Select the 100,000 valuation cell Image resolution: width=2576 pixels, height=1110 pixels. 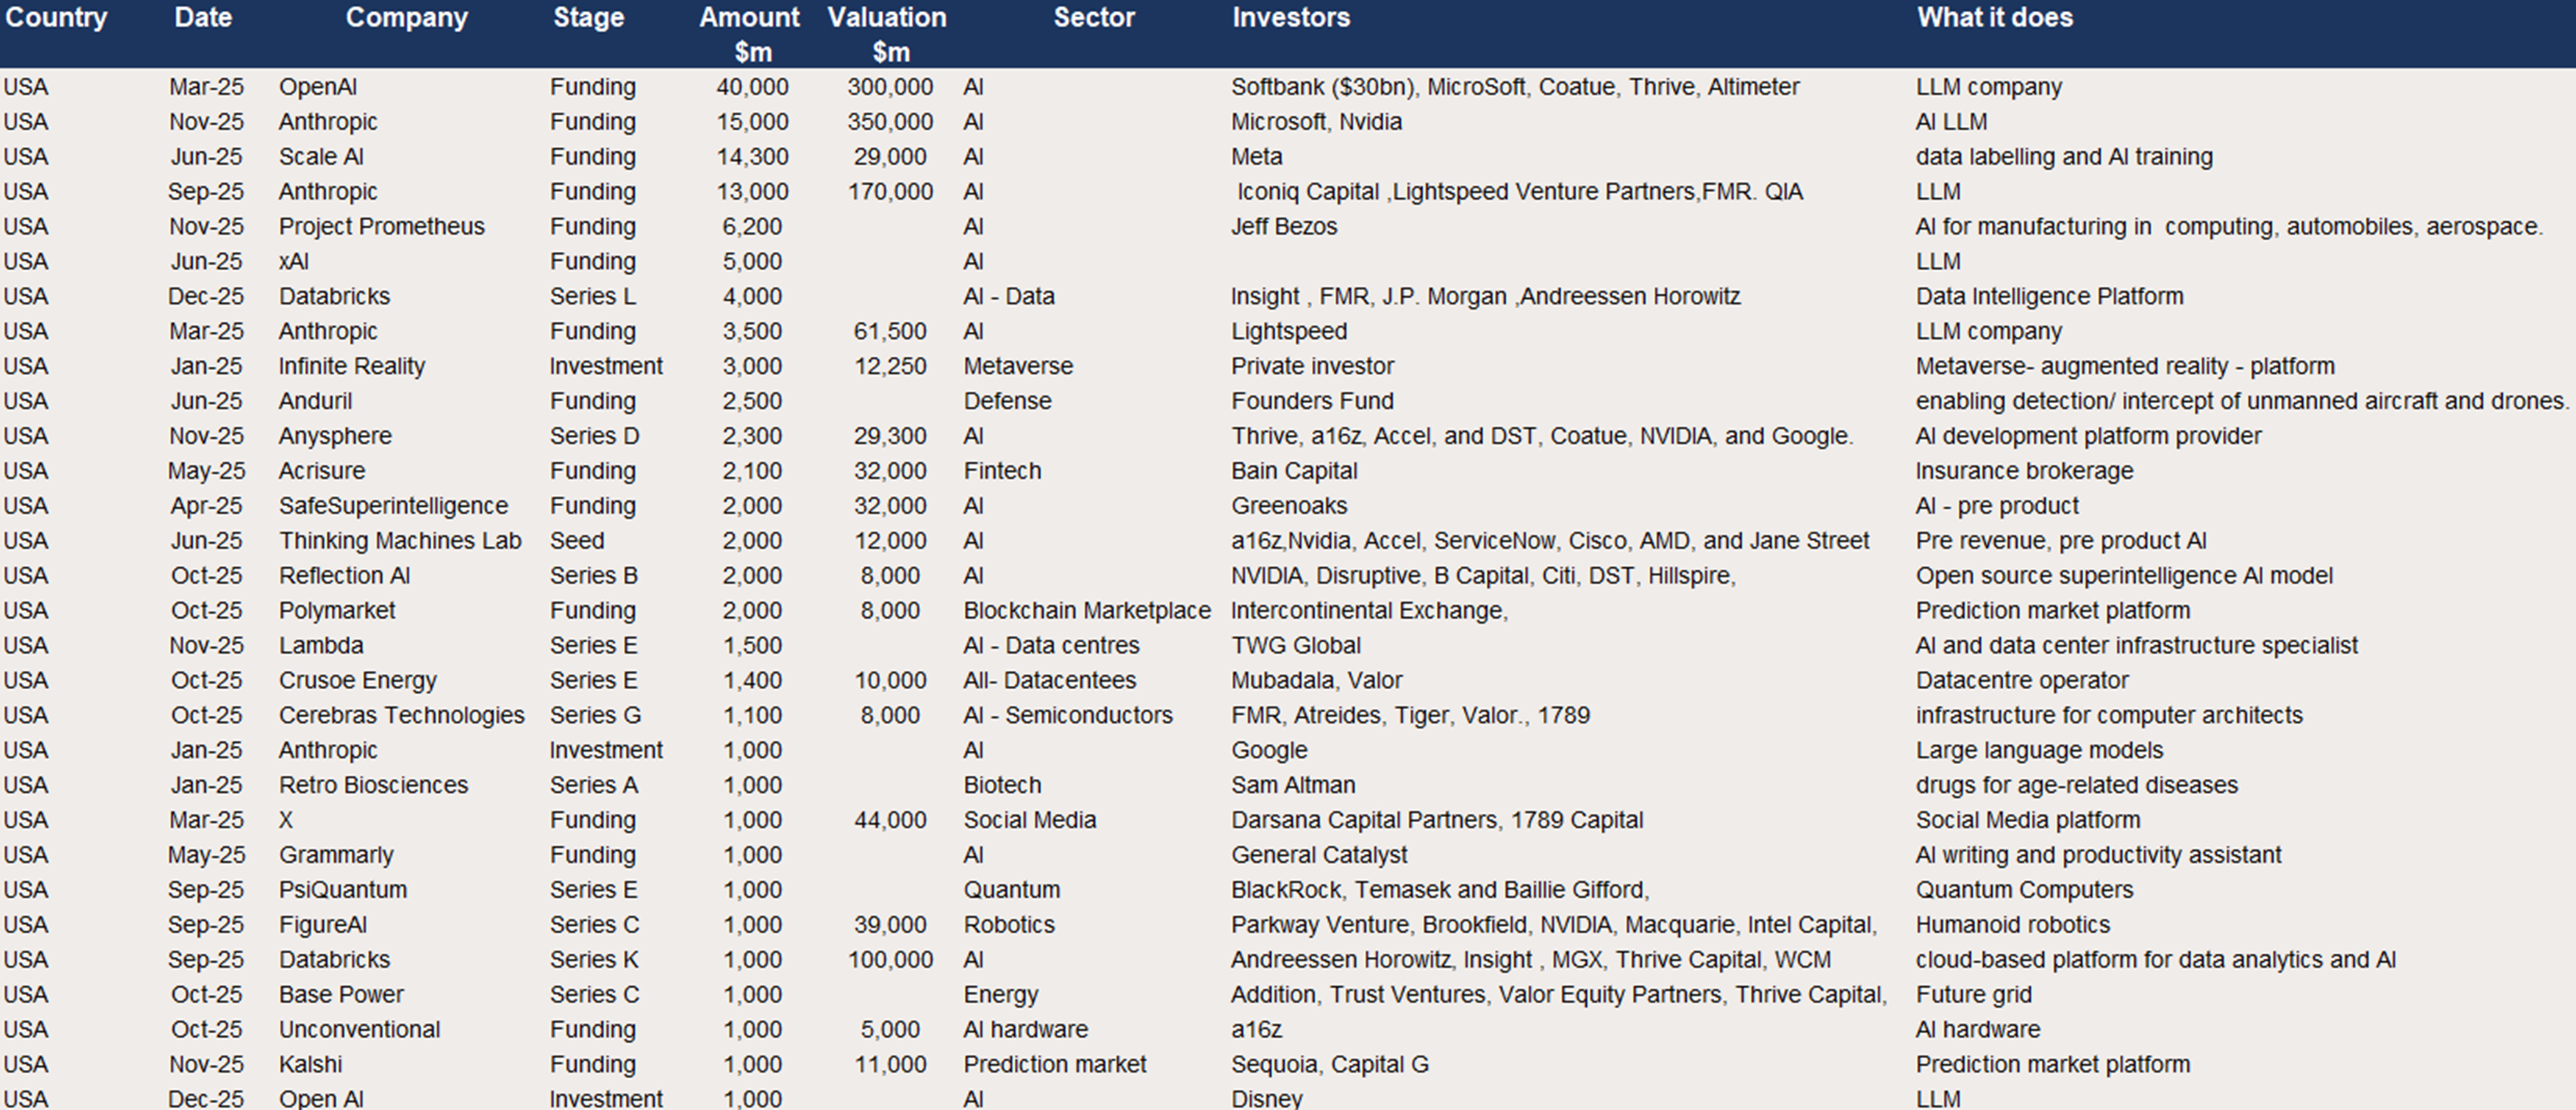(x=890, y=960)
